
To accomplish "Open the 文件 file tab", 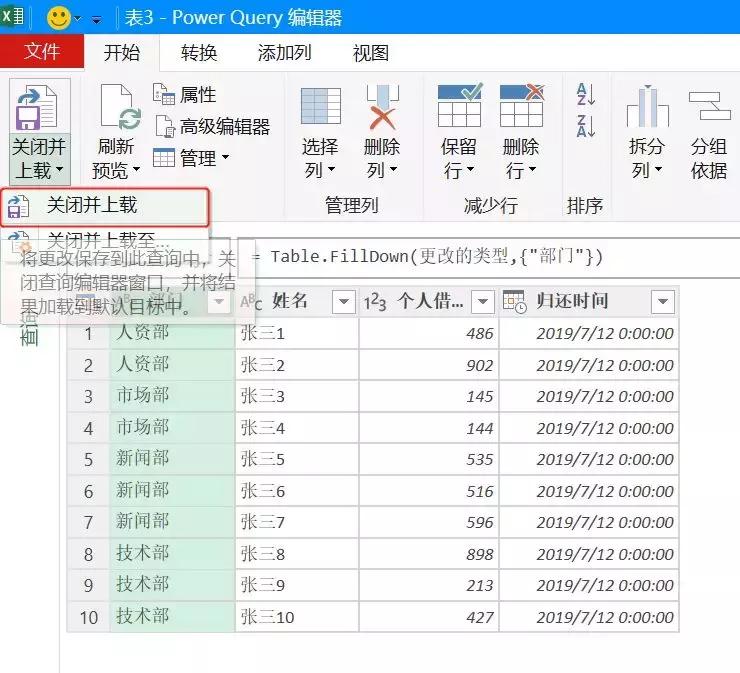I will 42,51.
